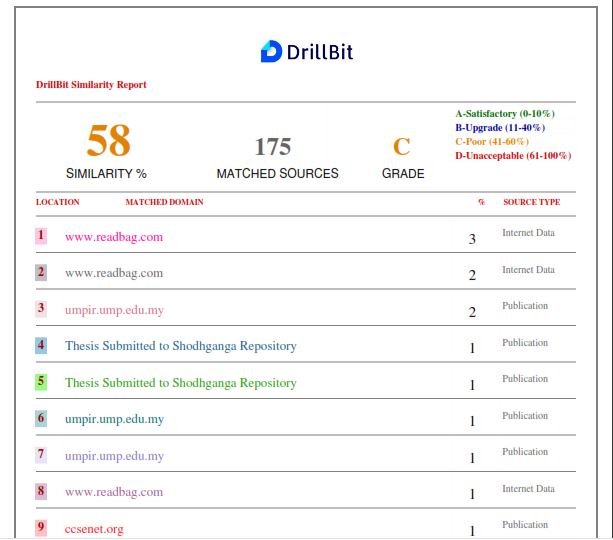Click the SOURCE TYPE column header

pos(532,202)
